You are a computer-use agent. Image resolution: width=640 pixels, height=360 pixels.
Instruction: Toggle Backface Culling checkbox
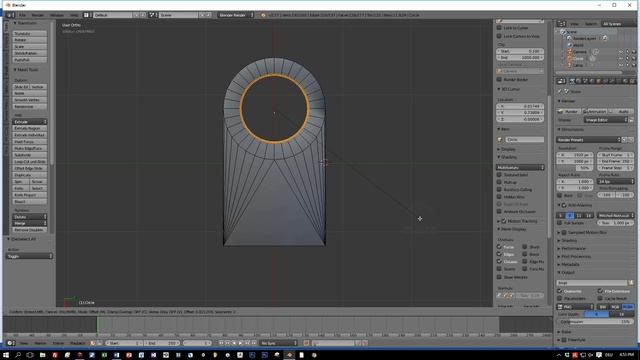click(x=499, y=189)
